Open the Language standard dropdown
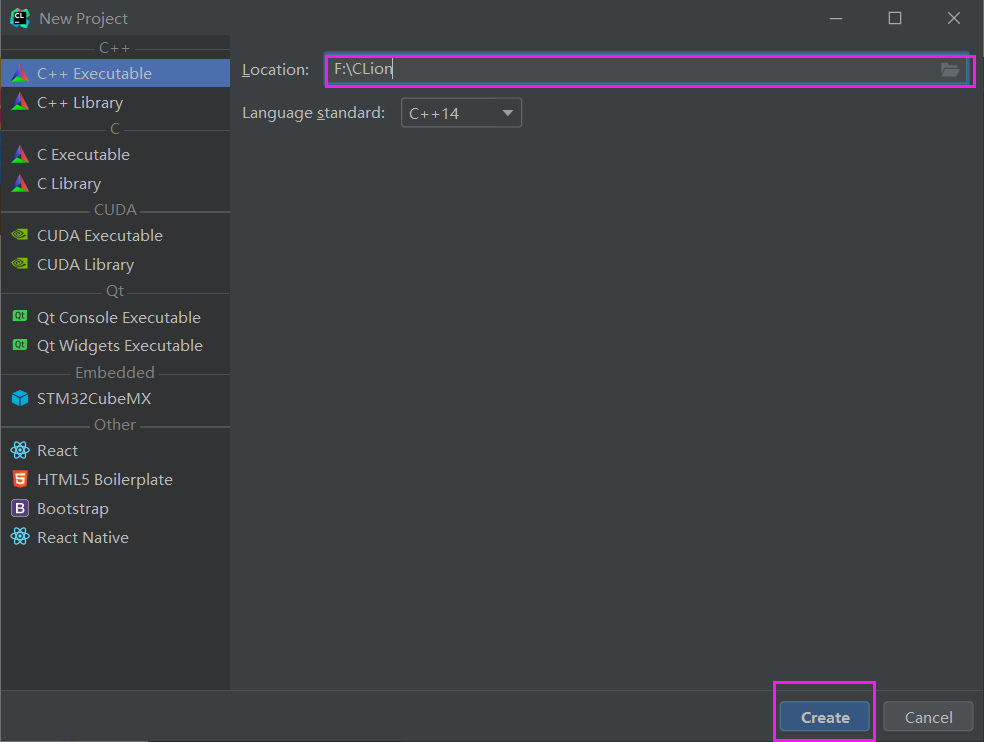984x742 pixels. pos(461,113)
